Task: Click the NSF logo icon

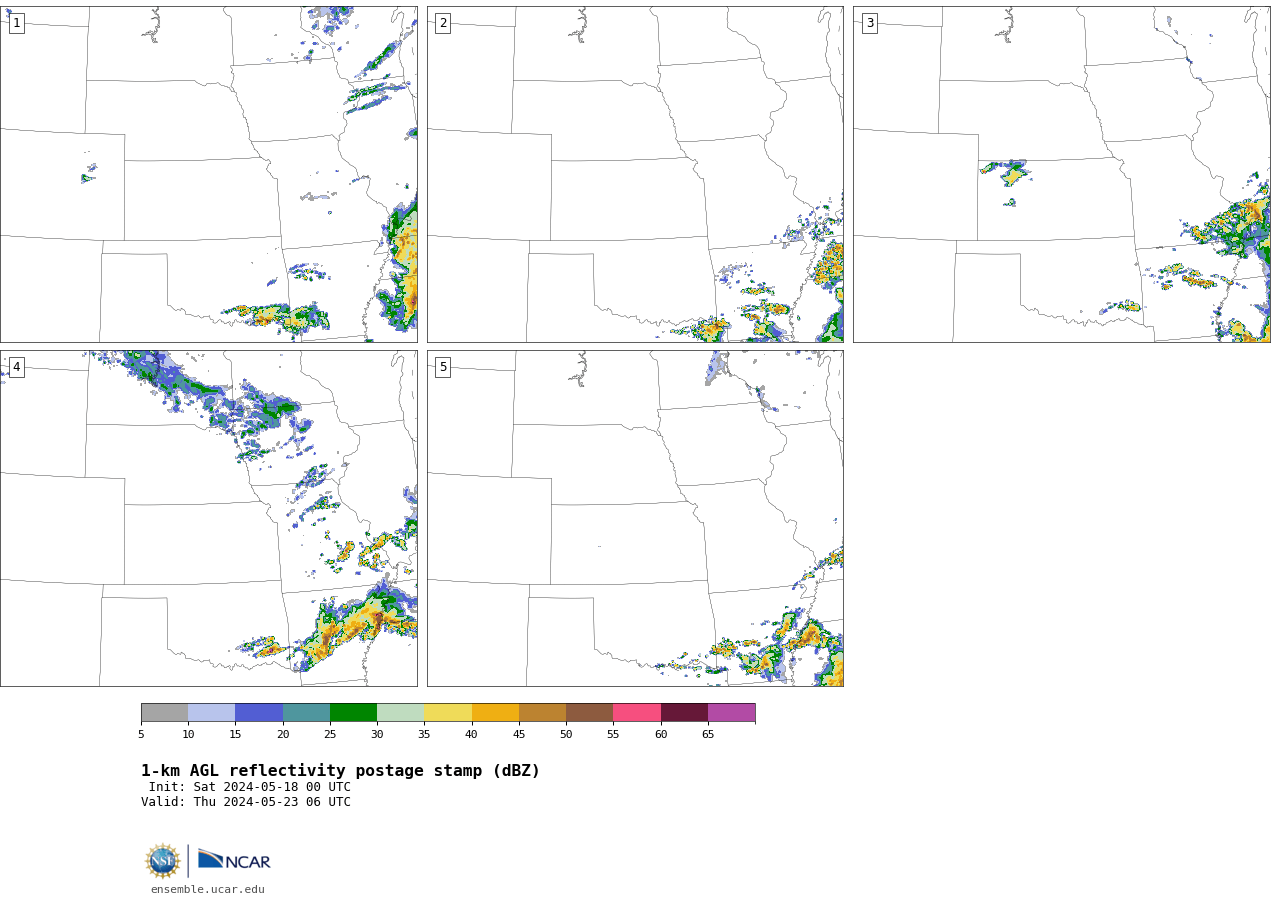Action: pyautogui.click(x=163, y=861)
